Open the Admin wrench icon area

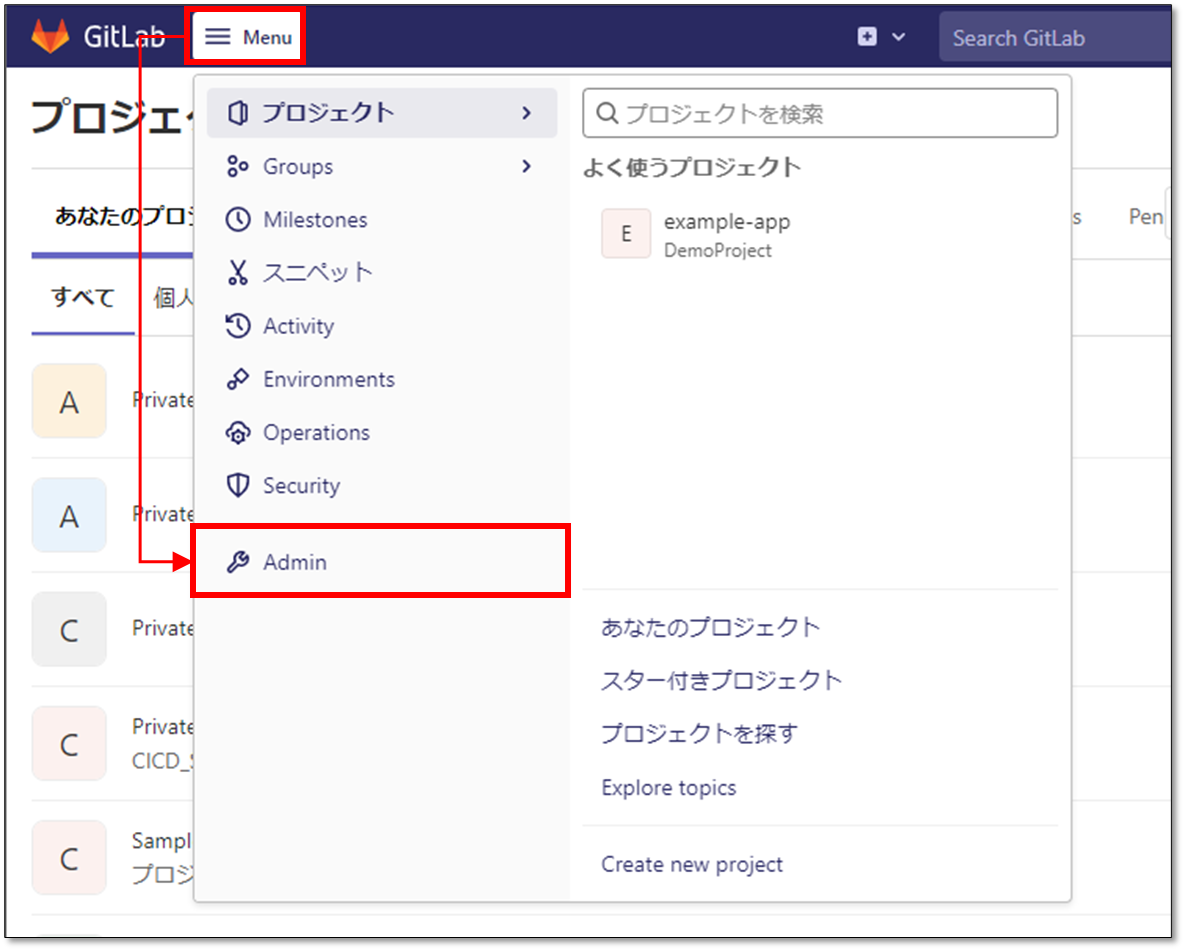[x=238, y=561]
